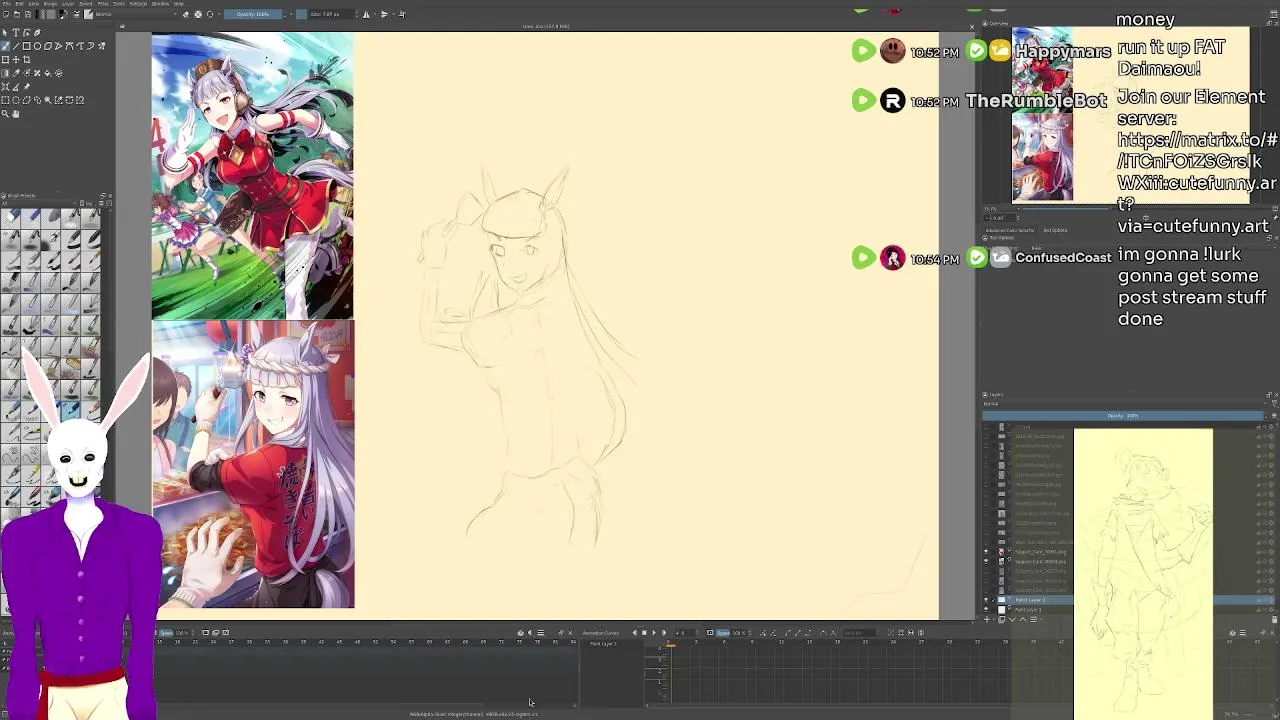This screenshot has width=1280, height=720.
Task: Open the Choose Brush Preset icon
Action: (88, 14)
